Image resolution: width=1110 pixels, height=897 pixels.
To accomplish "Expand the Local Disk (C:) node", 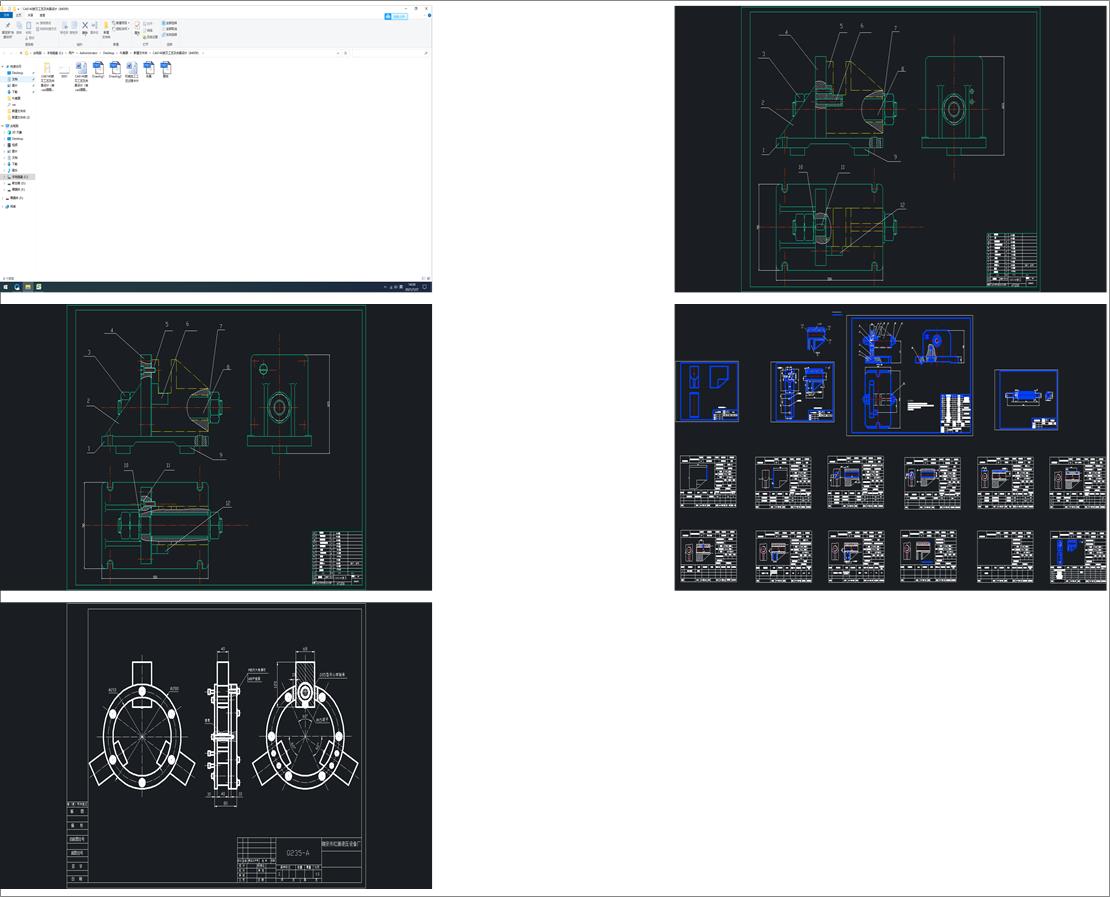I will tap(4, 177).
